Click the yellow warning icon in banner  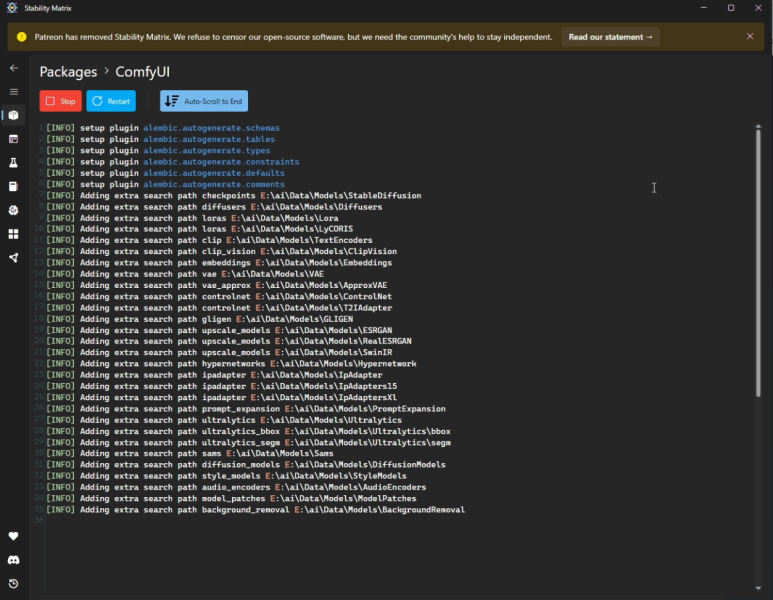pos(22,37)
